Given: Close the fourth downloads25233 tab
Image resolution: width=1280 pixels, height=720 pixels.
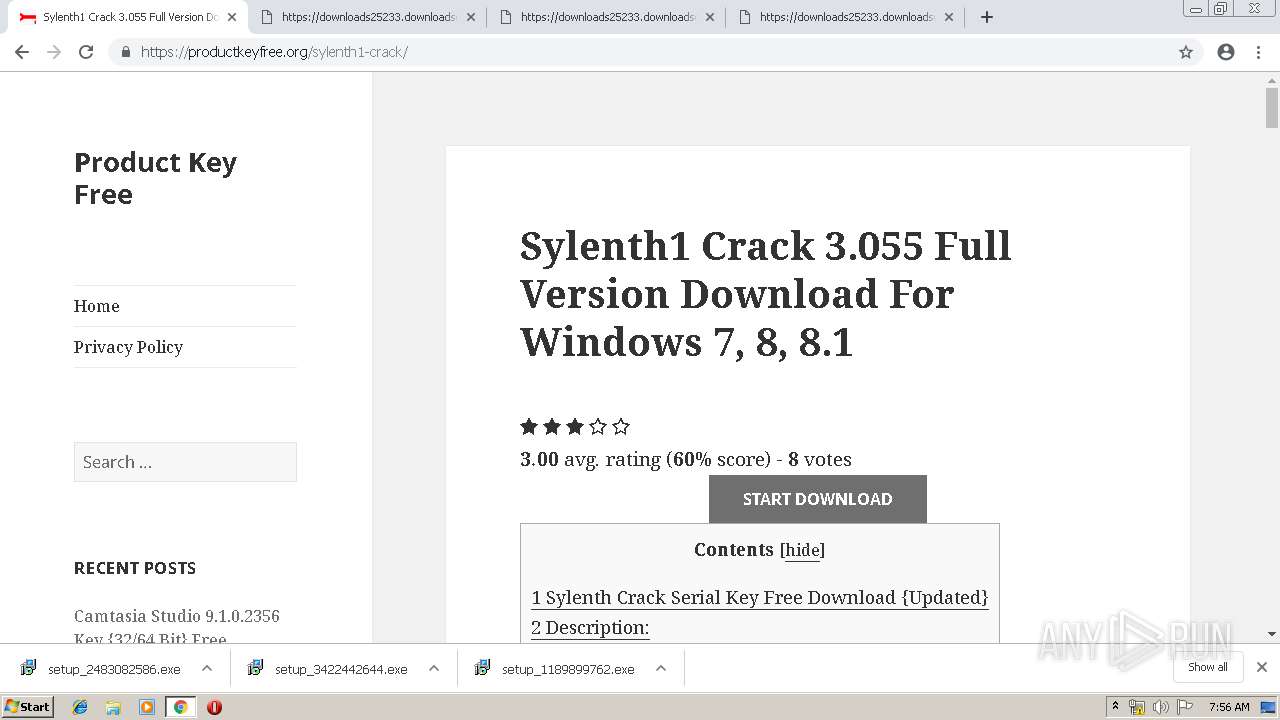Looking at the screenshot, I should (949, 17).
